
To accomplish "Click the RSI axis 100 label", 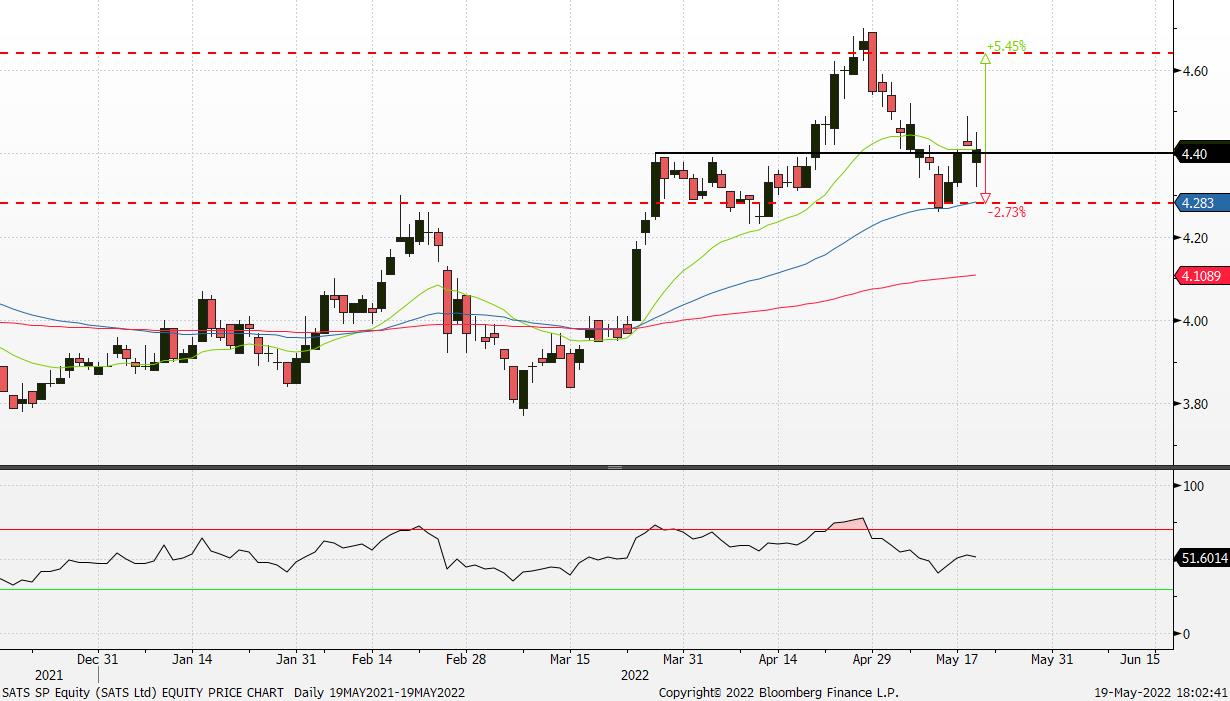I will [x=1192, y=486].
